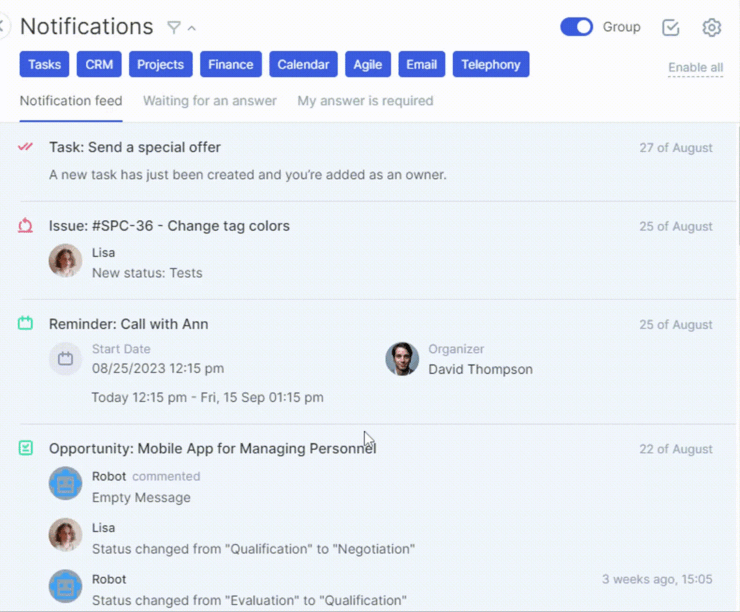Collapse the filter chevron next to Notifications
740x612 pixels.
click(192, 28)
